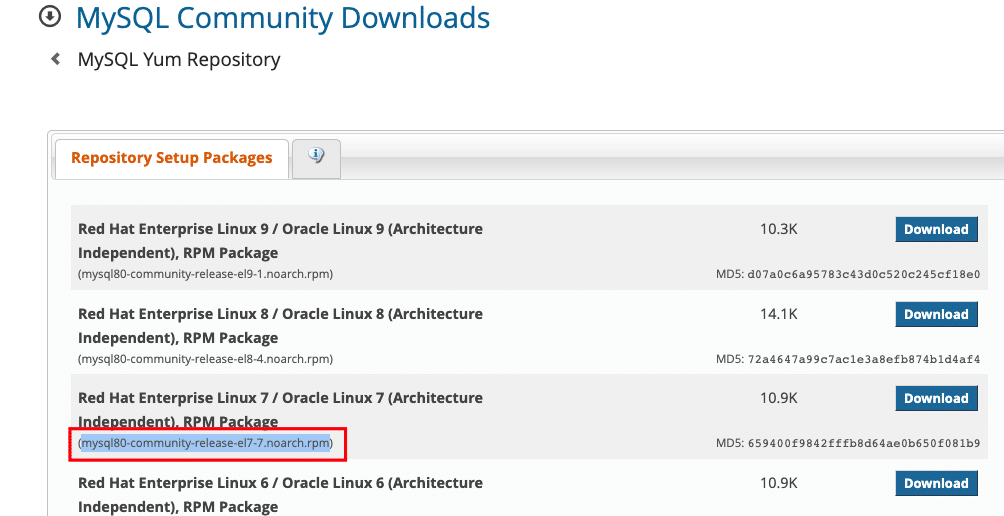The image size is (1004, 516).
Task: Click the MD5 hash 659400f9842fffb8d64ae0b650f081b9
Action: point(864,443)
